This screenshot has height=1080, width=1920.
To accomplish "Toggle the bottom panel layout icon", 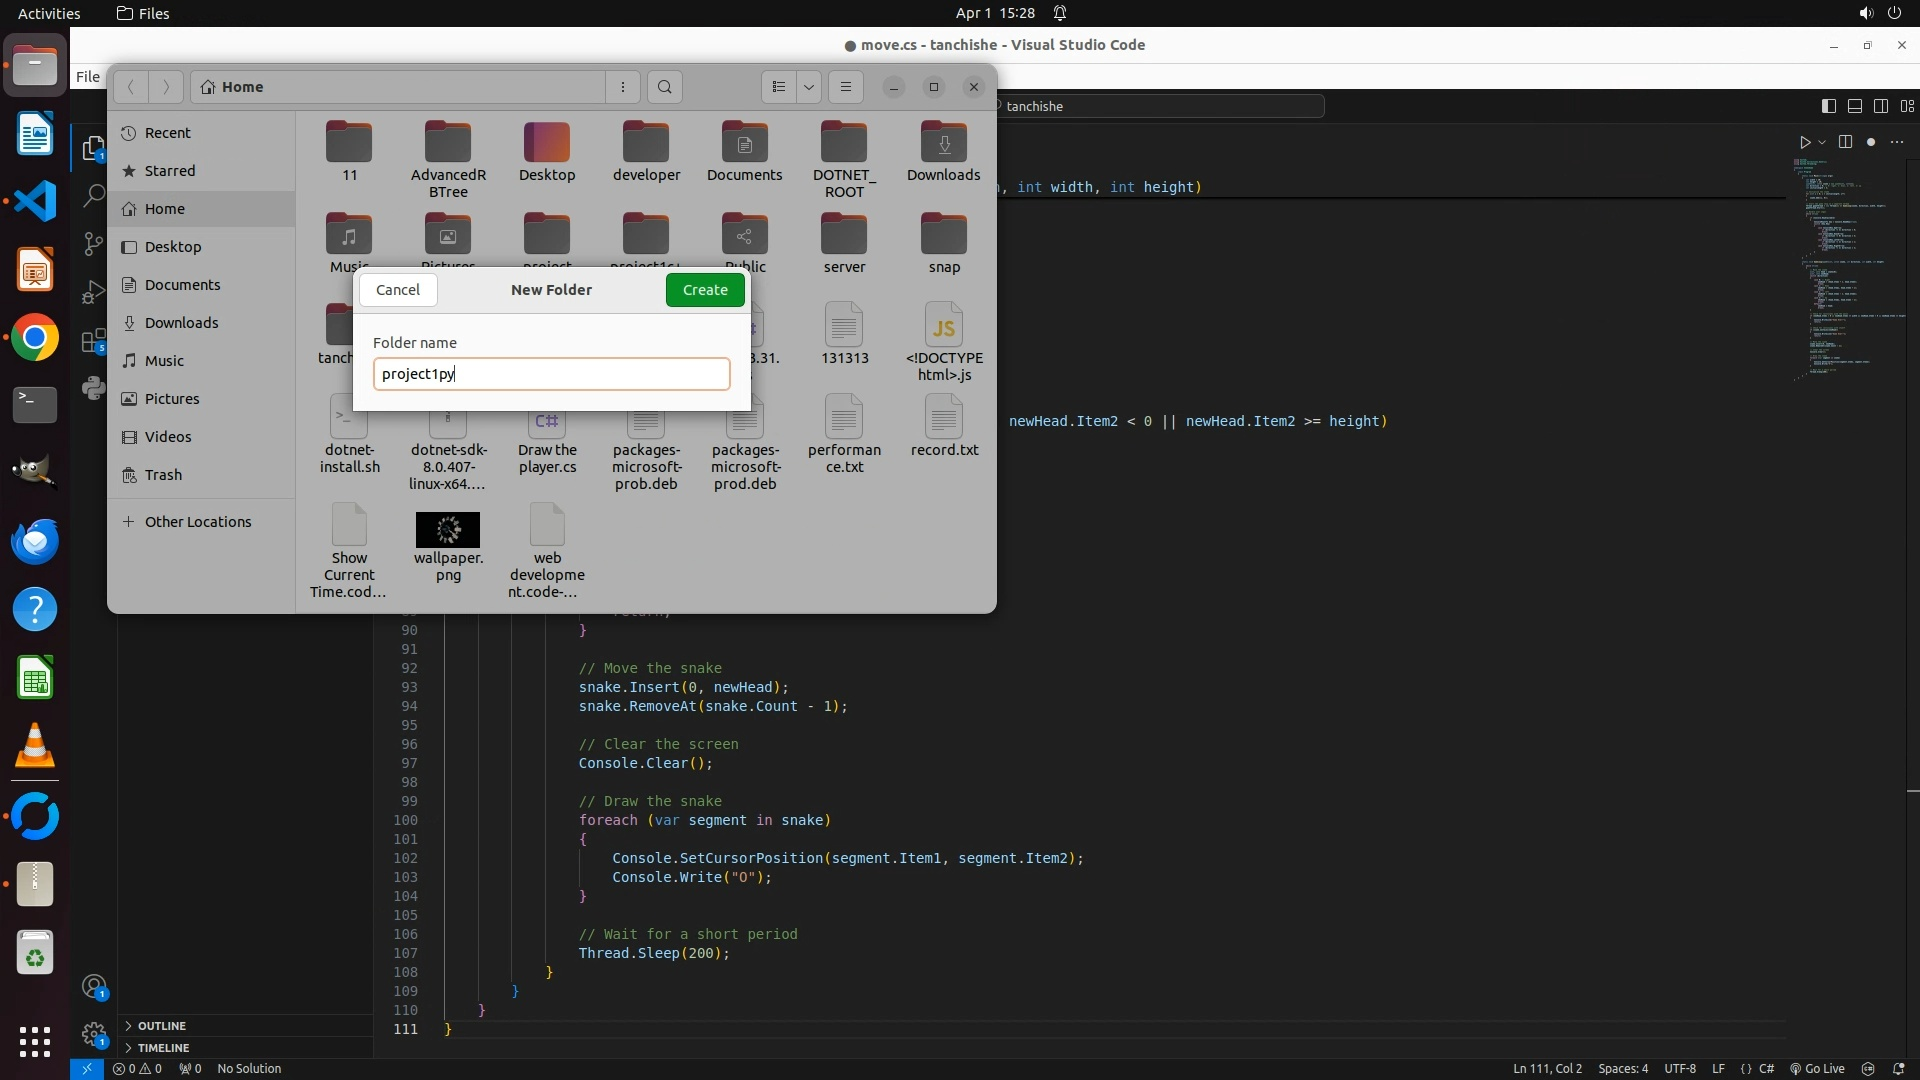I will 1854,106.
